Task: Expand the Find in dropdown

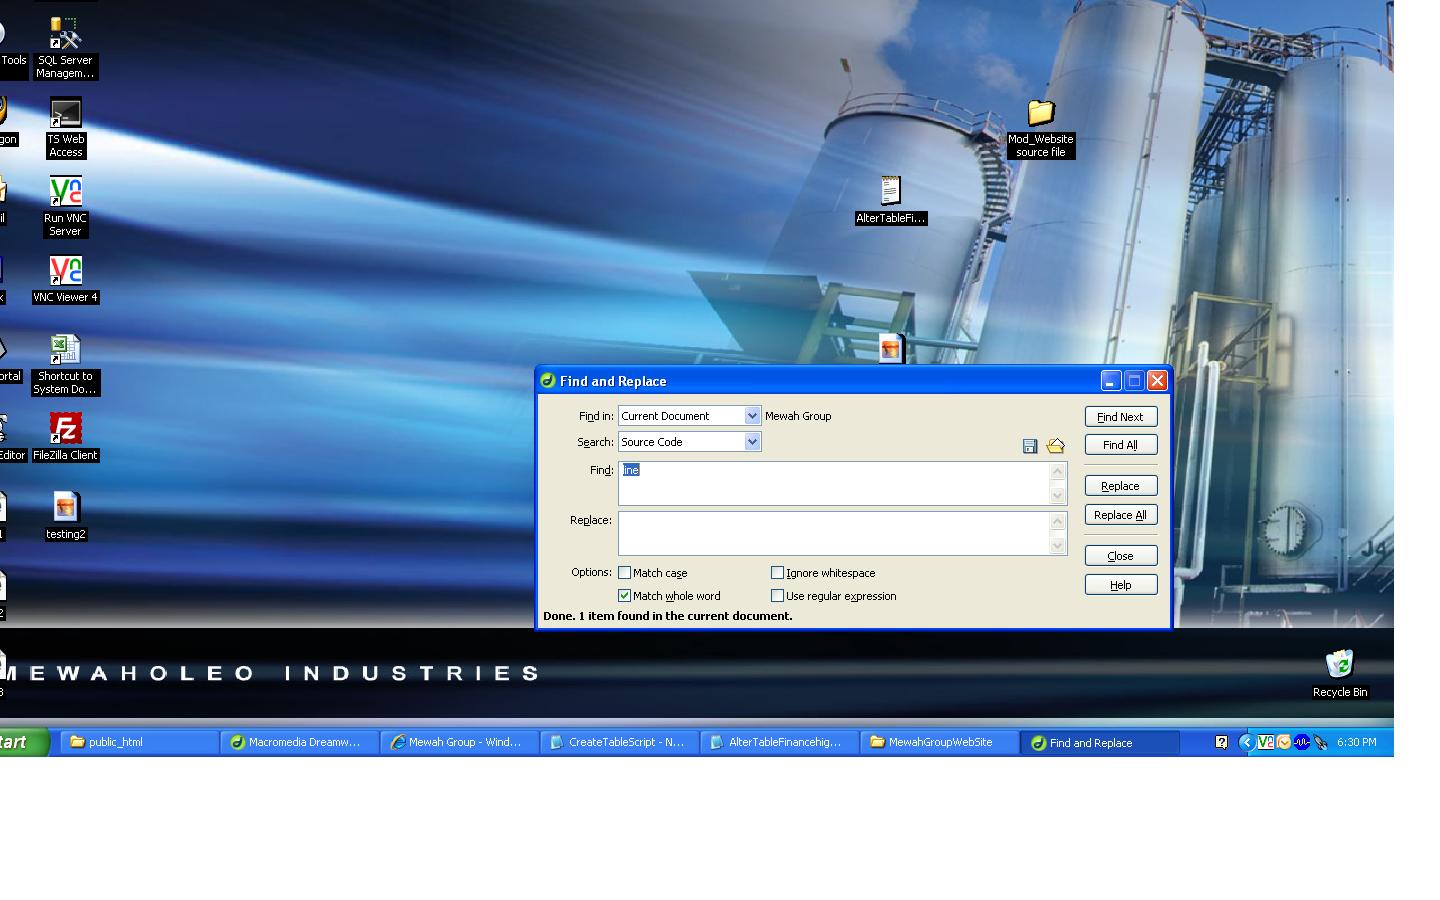Action: [752, 416]
